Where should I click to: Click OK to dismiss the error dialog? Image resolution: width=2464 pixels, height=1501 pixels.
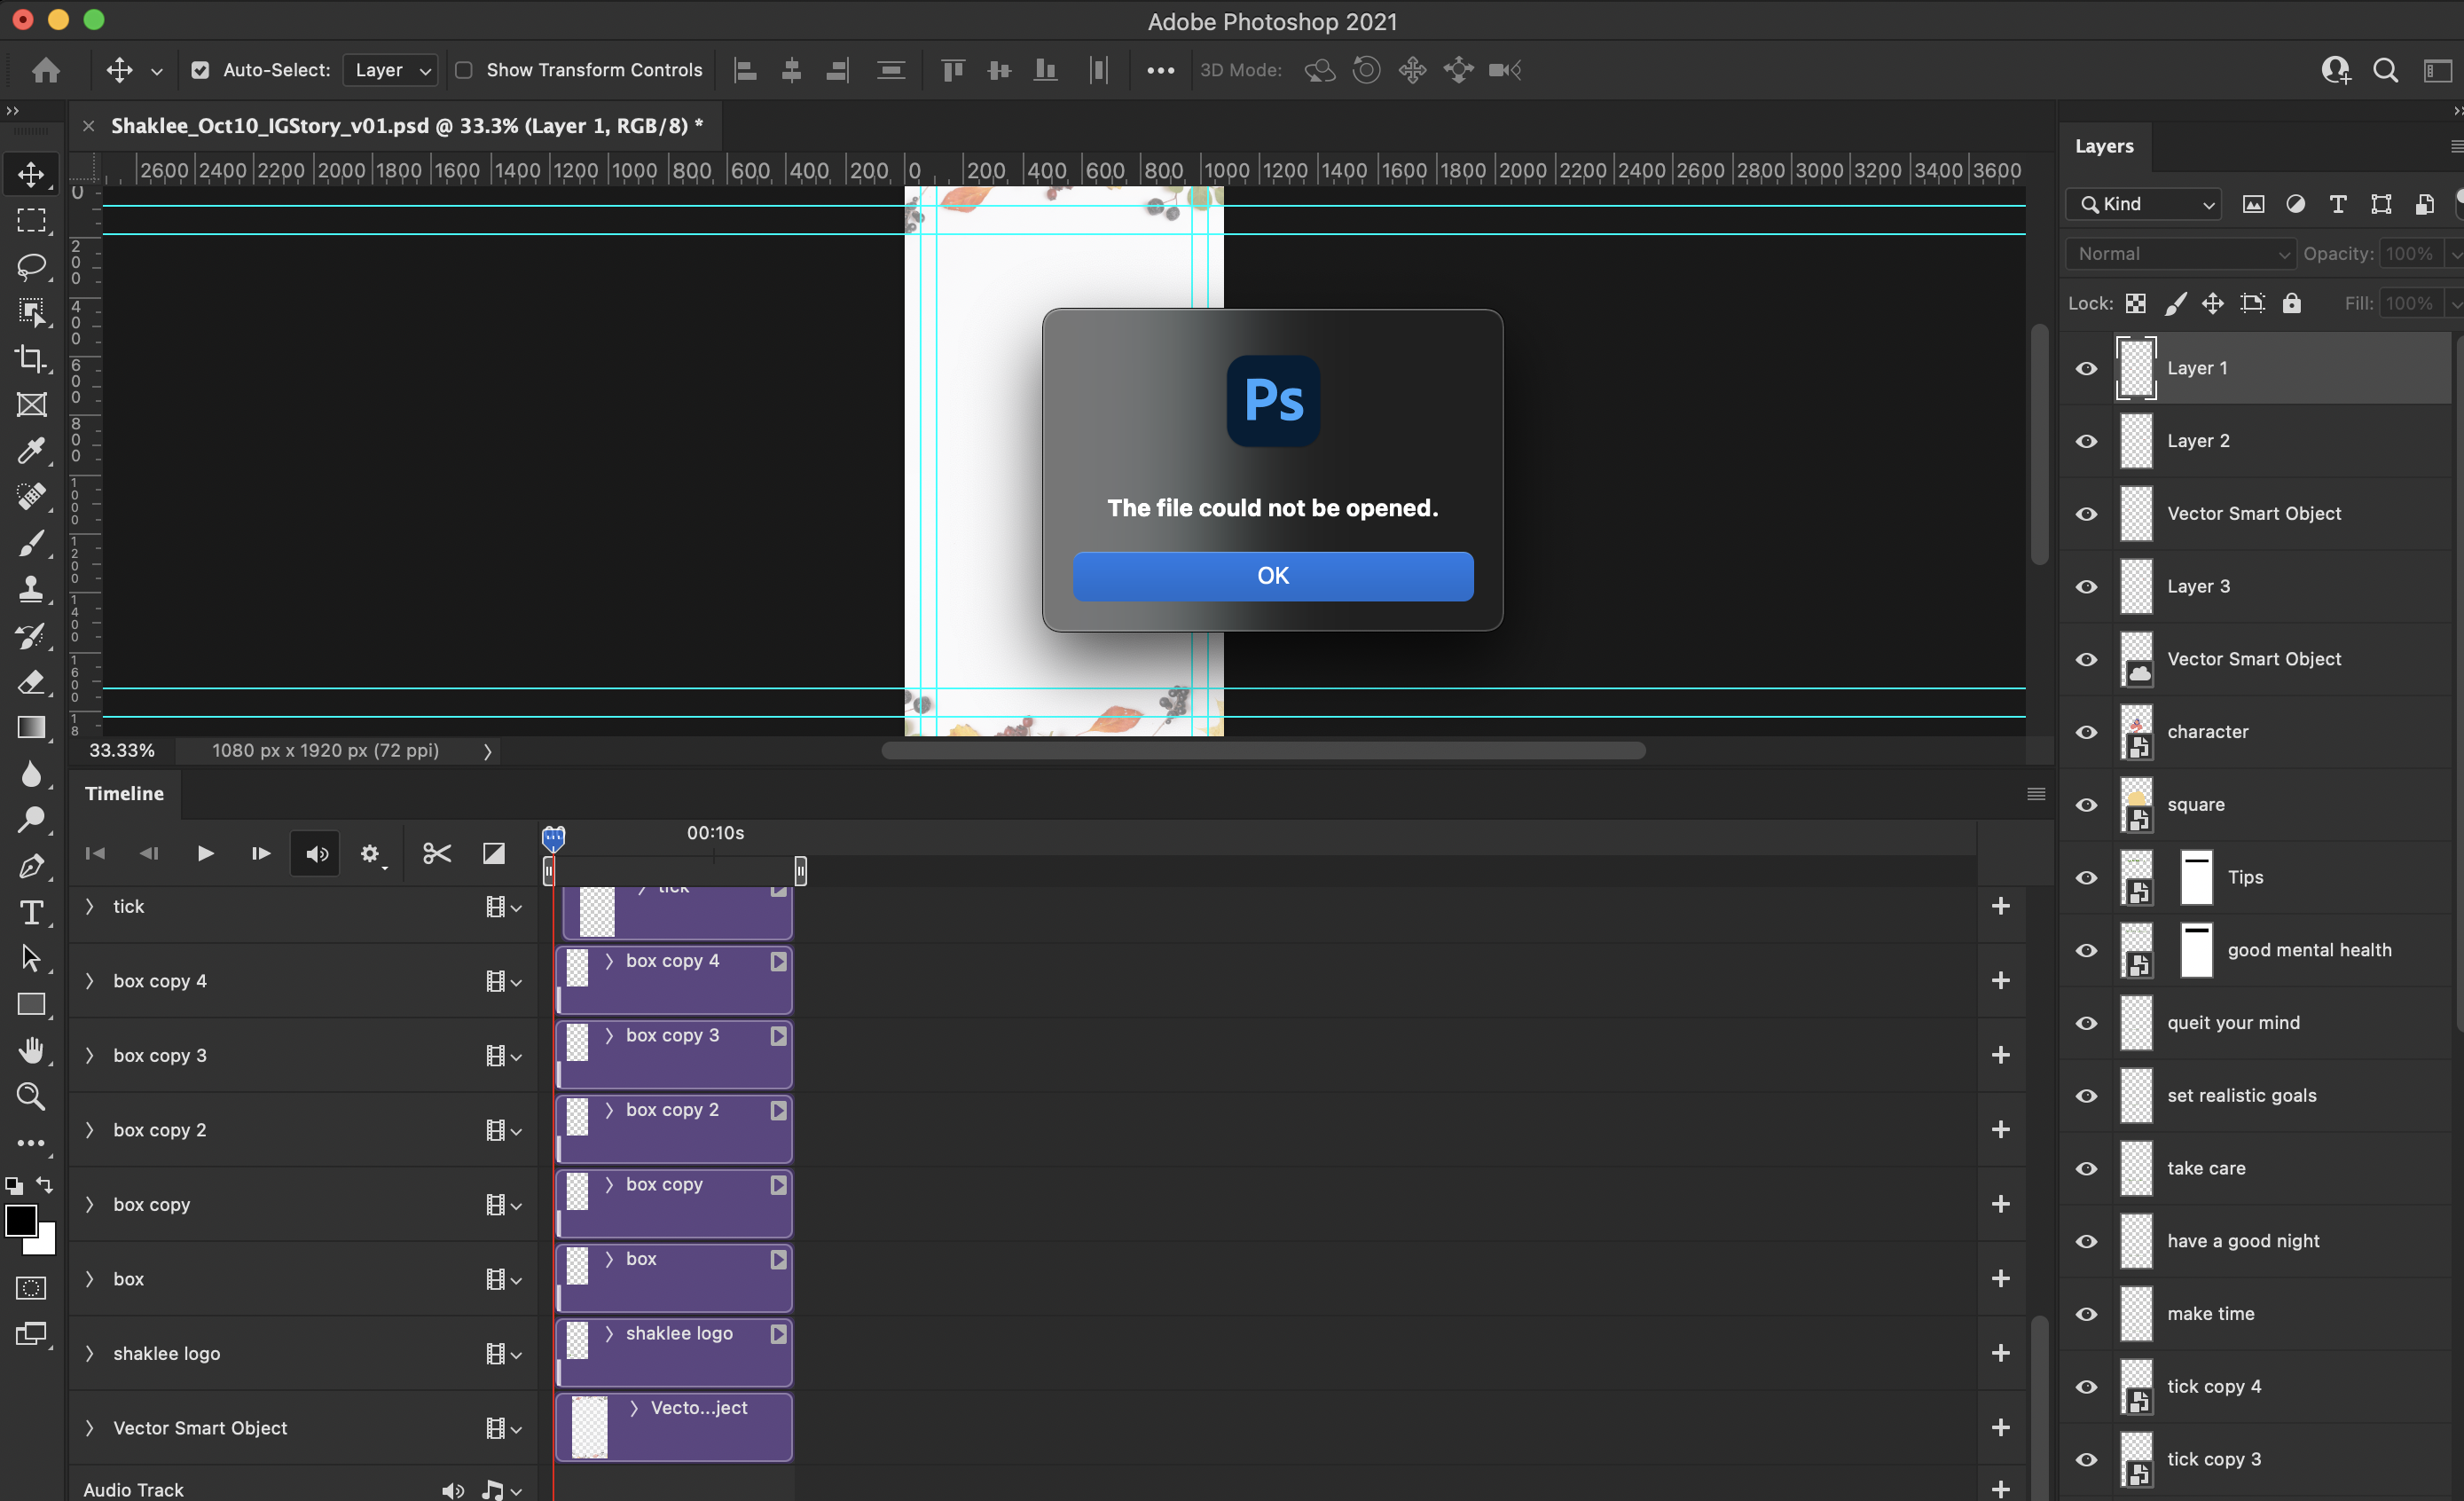[1273, 576]
